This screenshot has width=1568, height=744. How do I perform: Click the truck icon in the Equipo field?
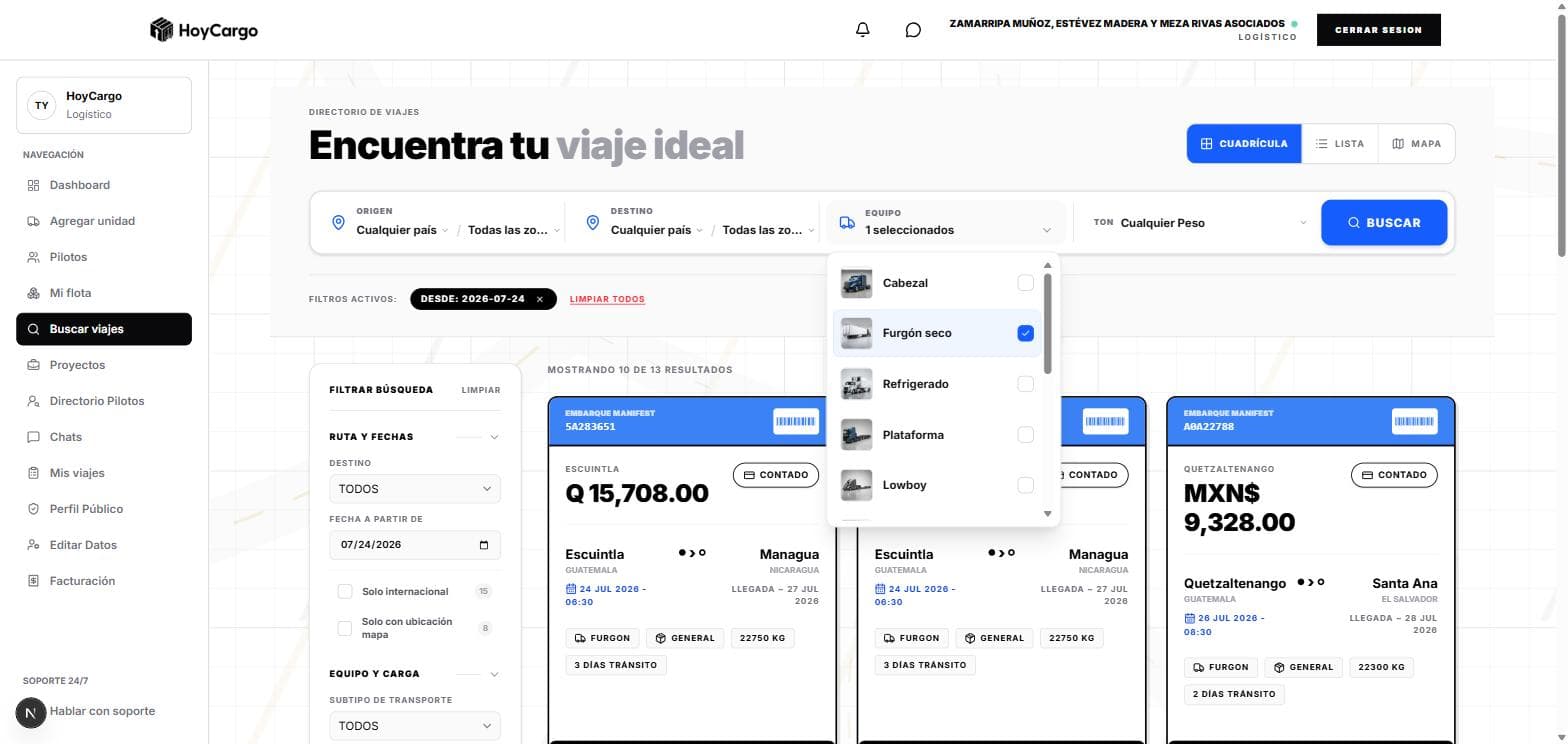[847, 223]
